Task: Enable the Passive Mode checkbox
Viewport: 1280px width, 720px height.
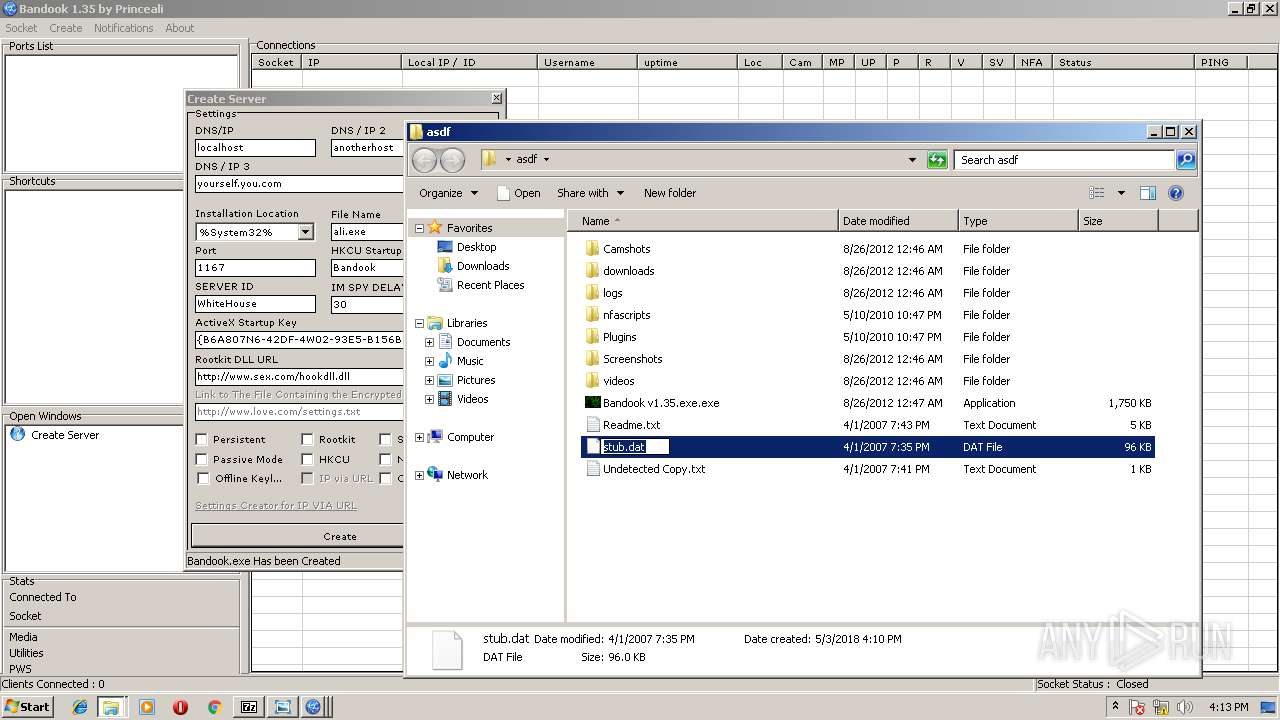Action: tap(202, 459)
